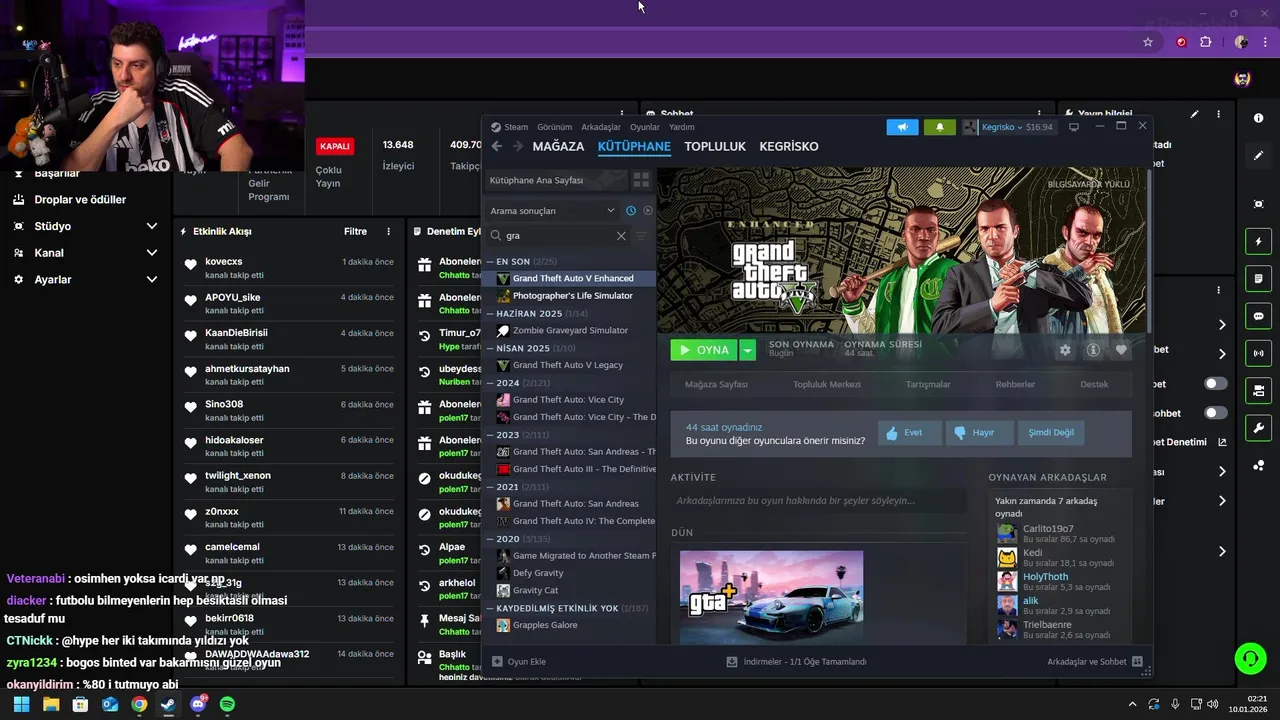Click document note icon in right sidebar
Viewport: 1280px width, 720px height.
pos(1258,278)
